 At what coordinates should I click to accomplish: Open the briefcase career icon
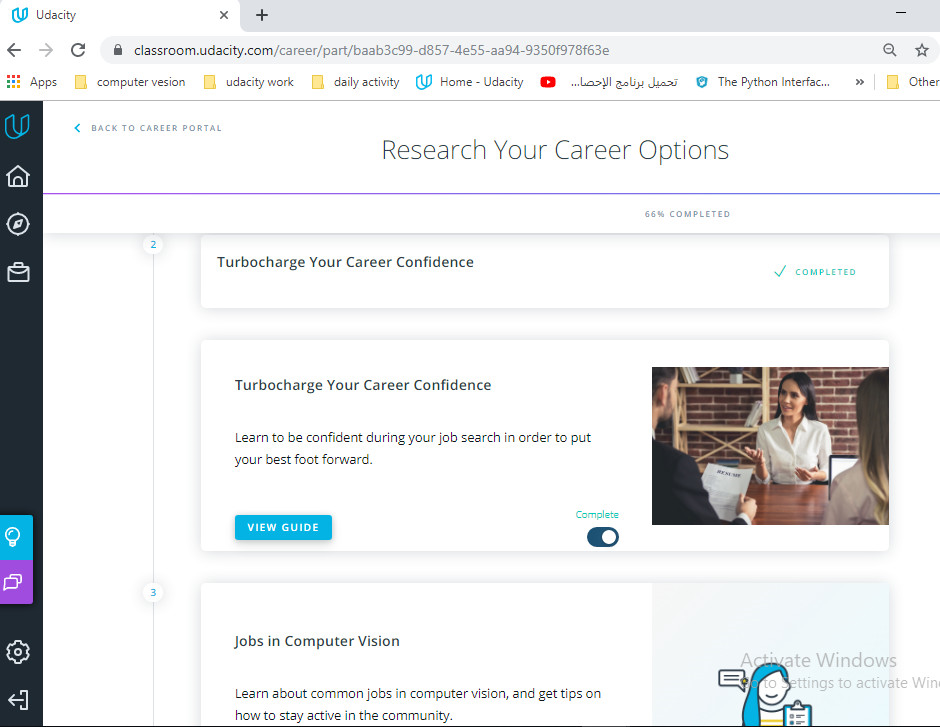coord(17,272)
